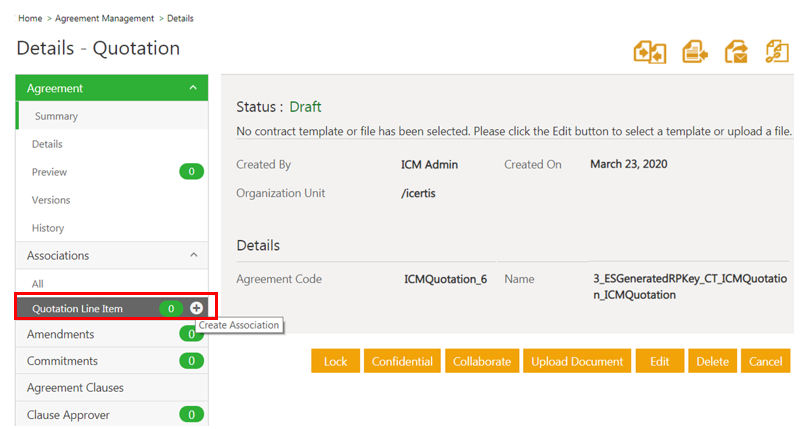Click the document import arrow icon
The image size is (810, 429).
point(695,51)
